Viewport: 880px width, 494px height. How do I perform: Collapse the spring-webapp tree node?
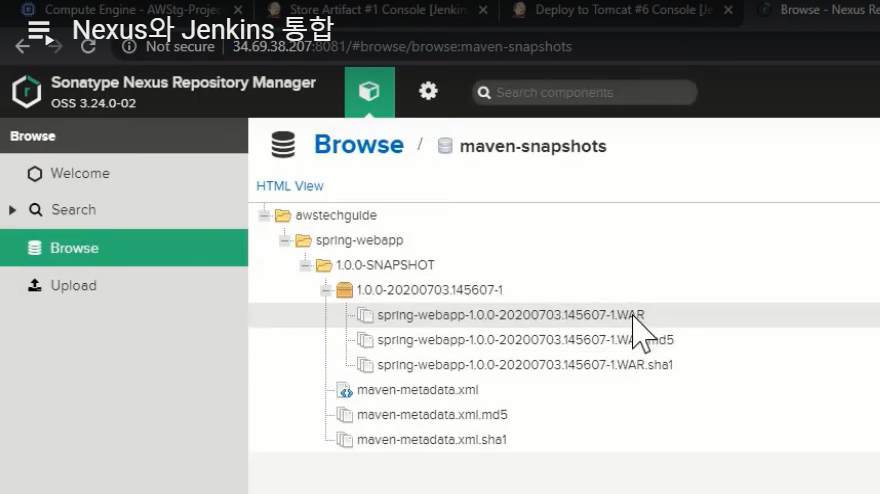(285, 240)
